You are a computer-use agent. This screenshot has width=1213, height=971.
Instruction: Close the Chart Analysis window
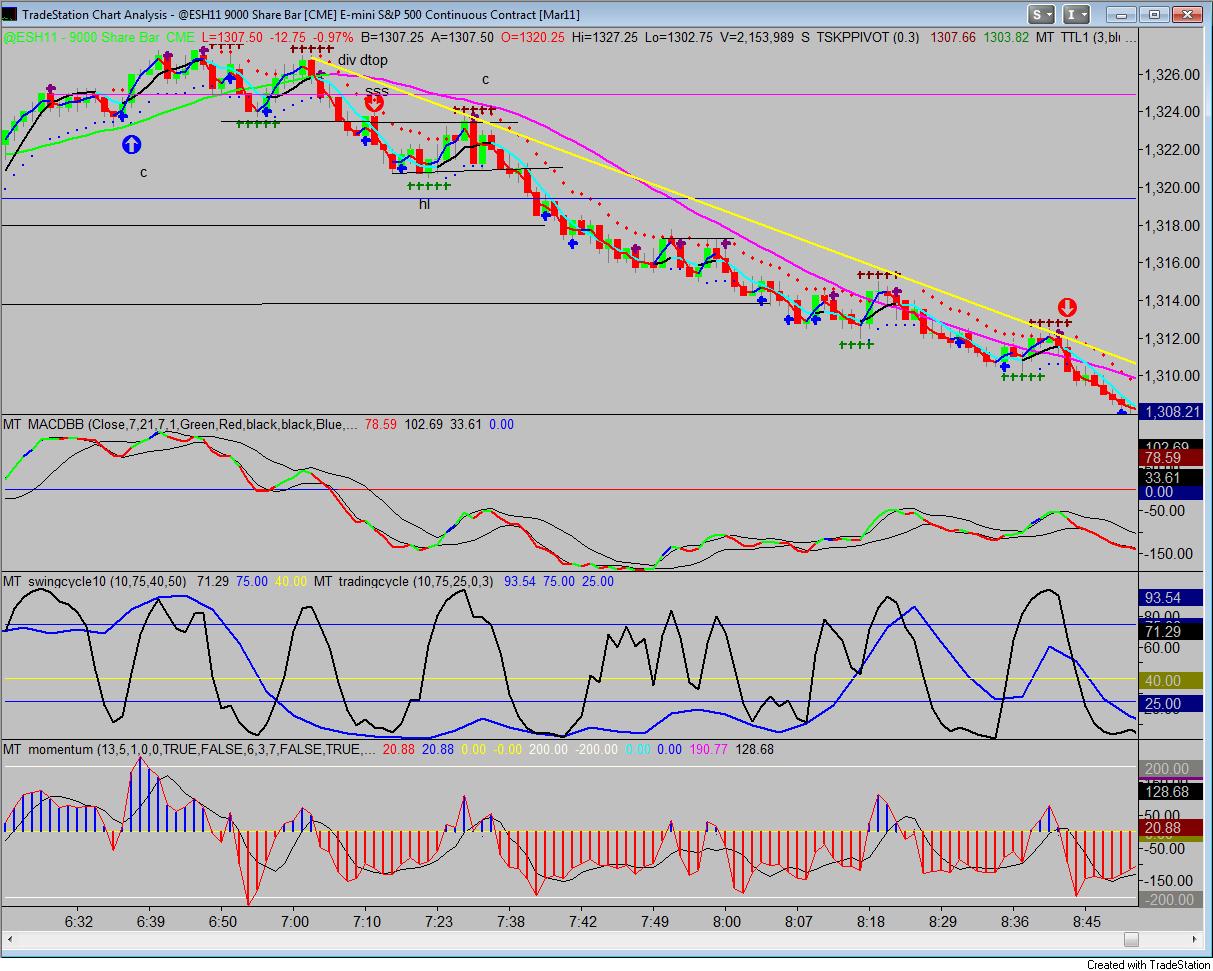1185,14
